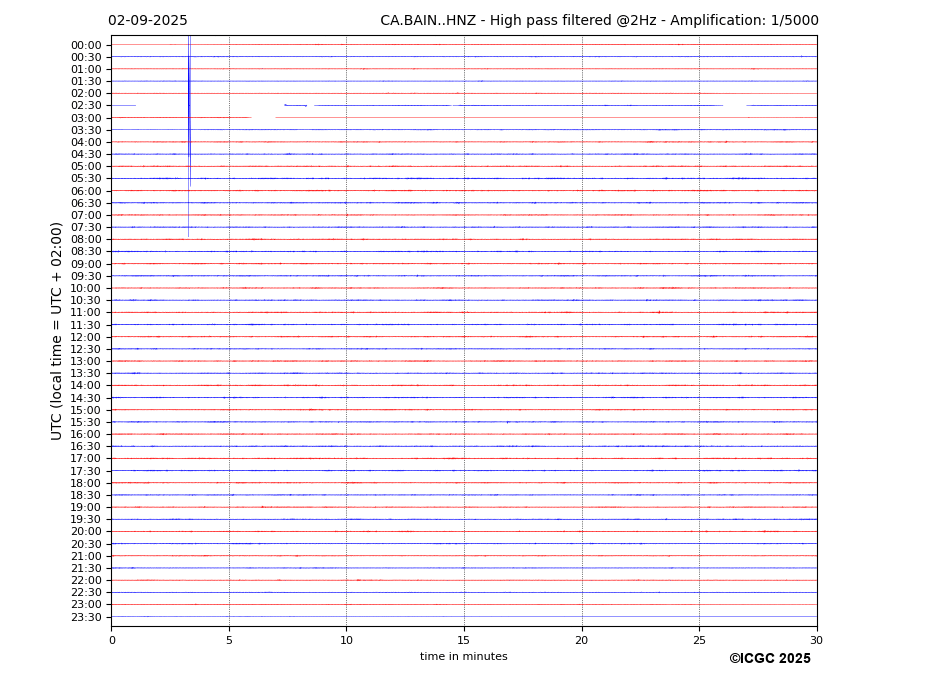Click the UTC local time y-axis label
Screen dimensions: 927x696
(57, 331)
